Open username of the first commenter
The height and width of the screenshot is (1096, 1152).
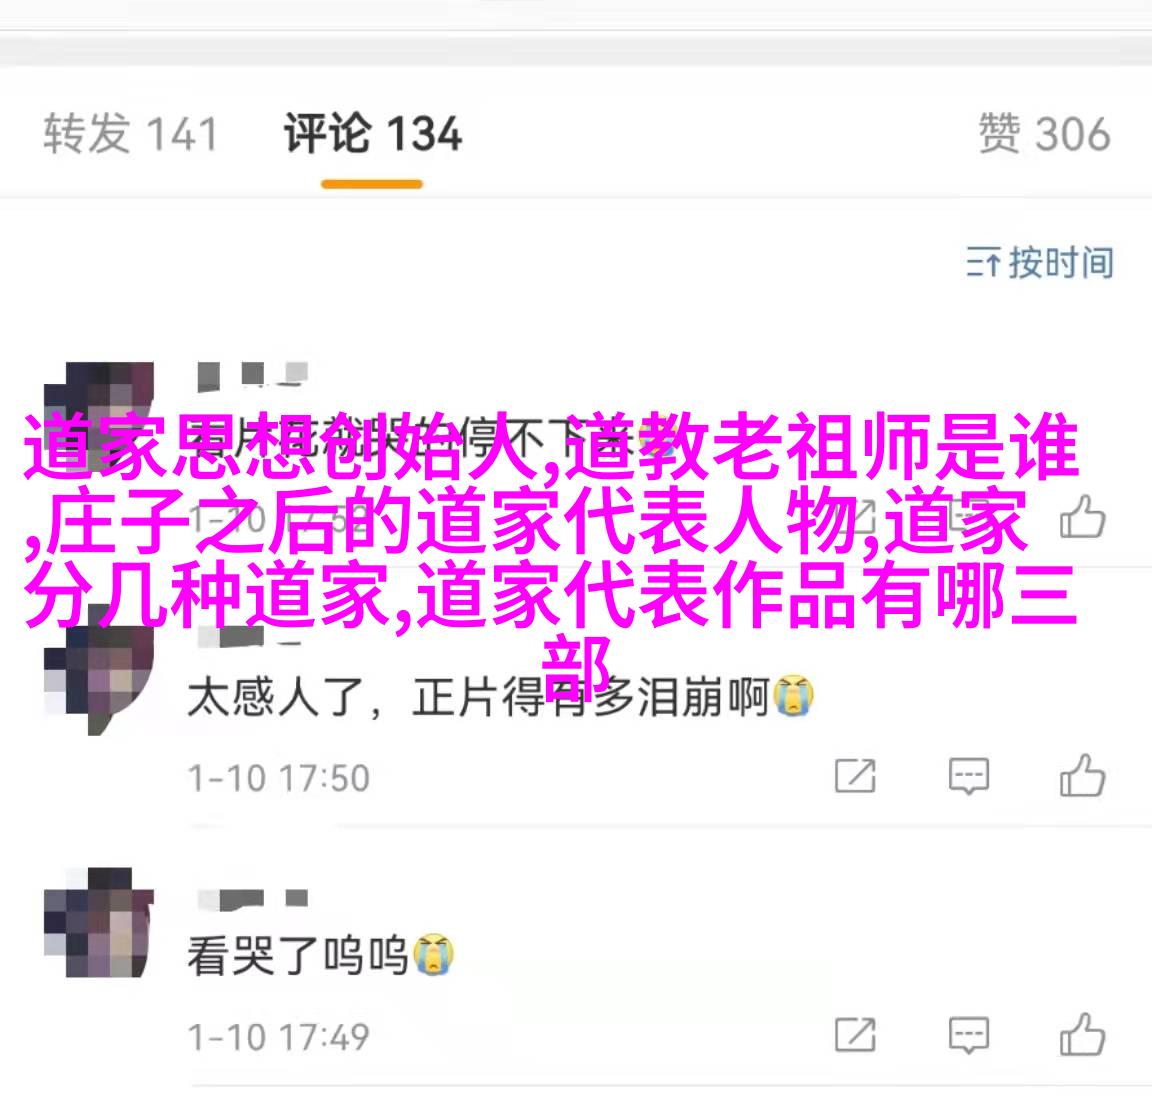(x=253, y=375)
